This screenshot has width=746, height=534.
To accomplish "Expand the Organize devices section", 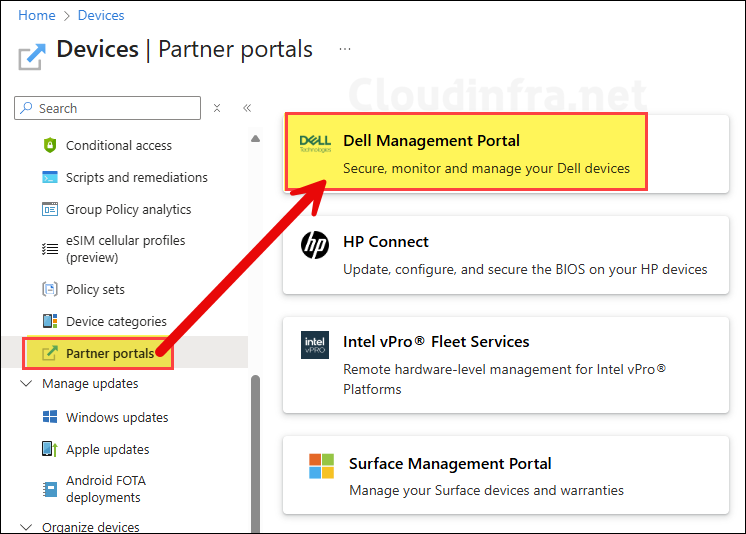I will pyautogui.click(x=26, y=527).
